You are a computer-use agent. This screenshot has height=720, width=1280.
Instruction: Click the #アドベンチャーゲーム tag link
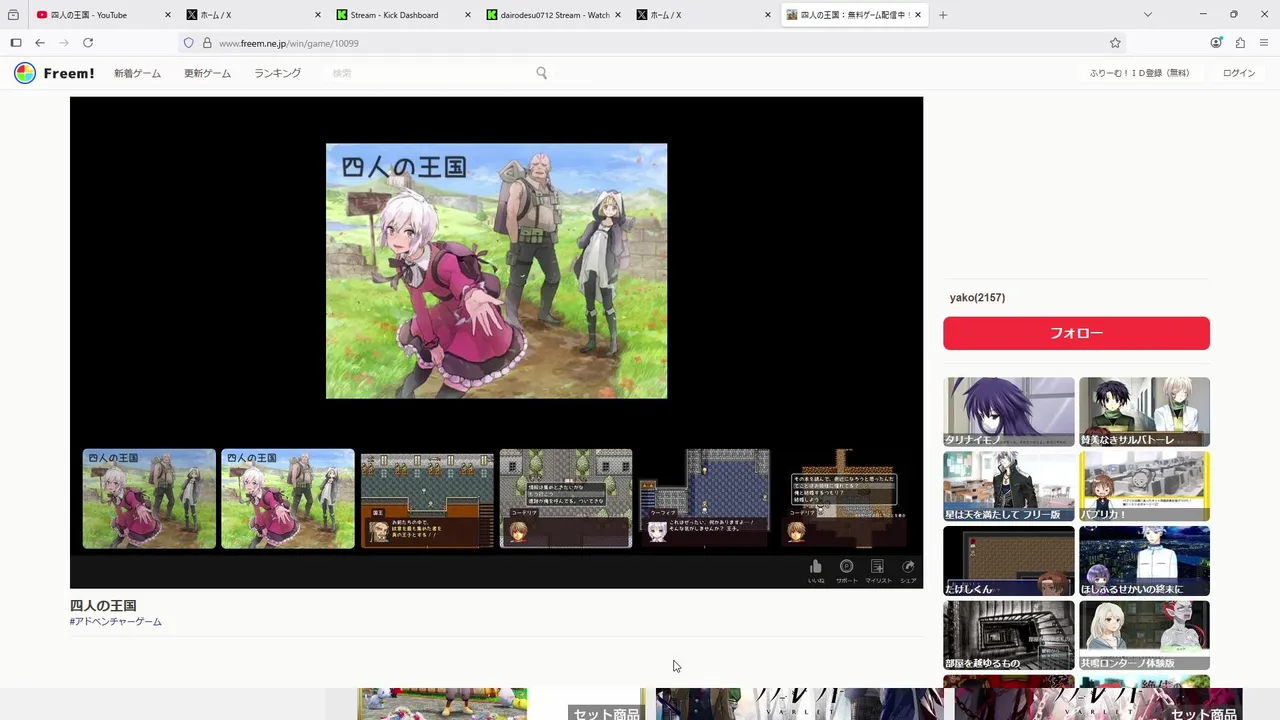115,622
